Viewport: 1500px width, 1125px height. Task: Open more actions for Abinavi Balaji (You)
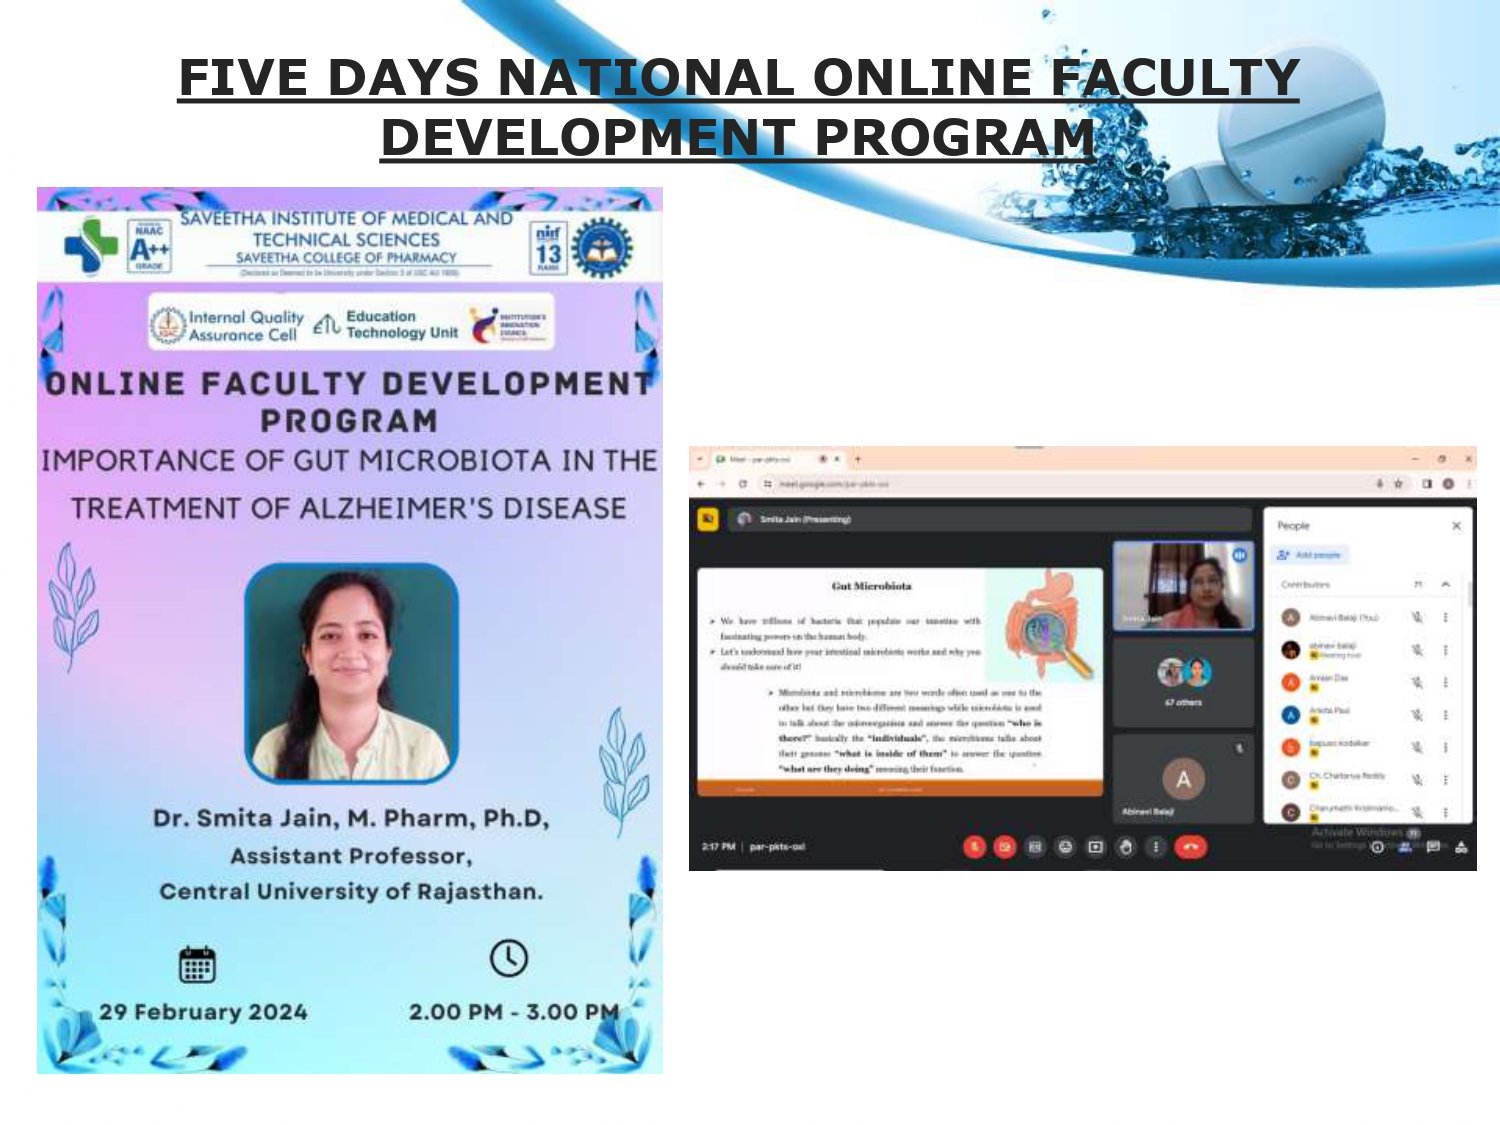(1445, 618)
